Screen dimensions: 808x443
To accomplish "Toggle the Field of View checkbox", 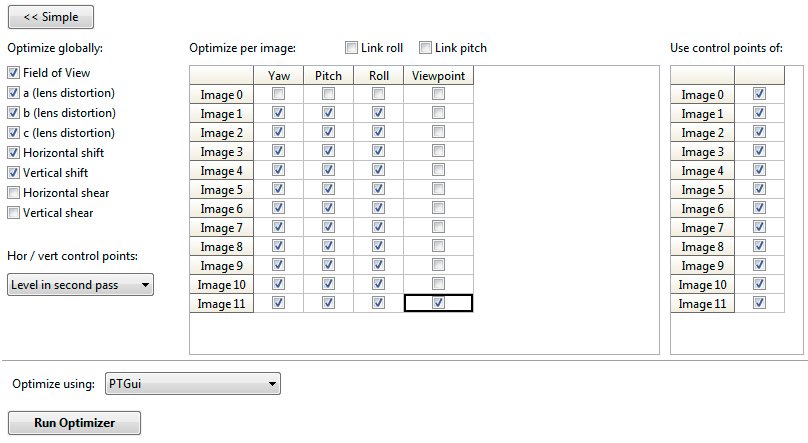I will tap(13, 73).
